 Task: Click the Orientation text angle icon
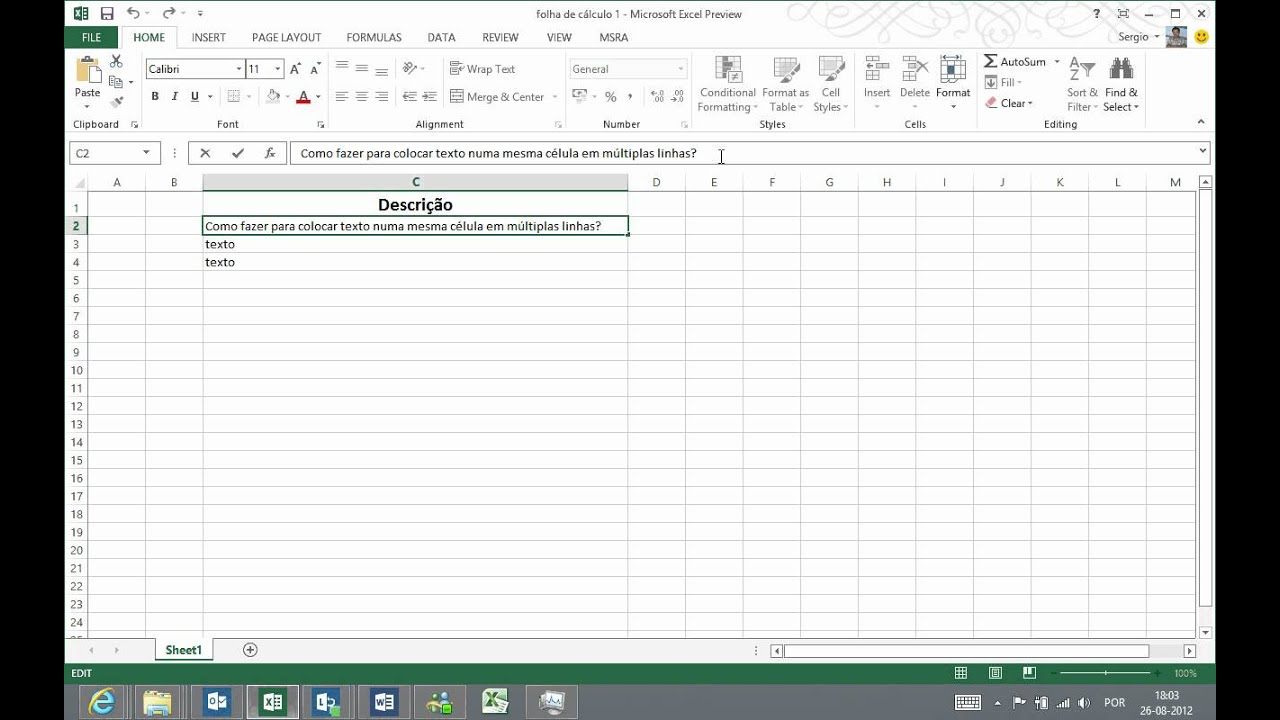click(x=410, y=68)
